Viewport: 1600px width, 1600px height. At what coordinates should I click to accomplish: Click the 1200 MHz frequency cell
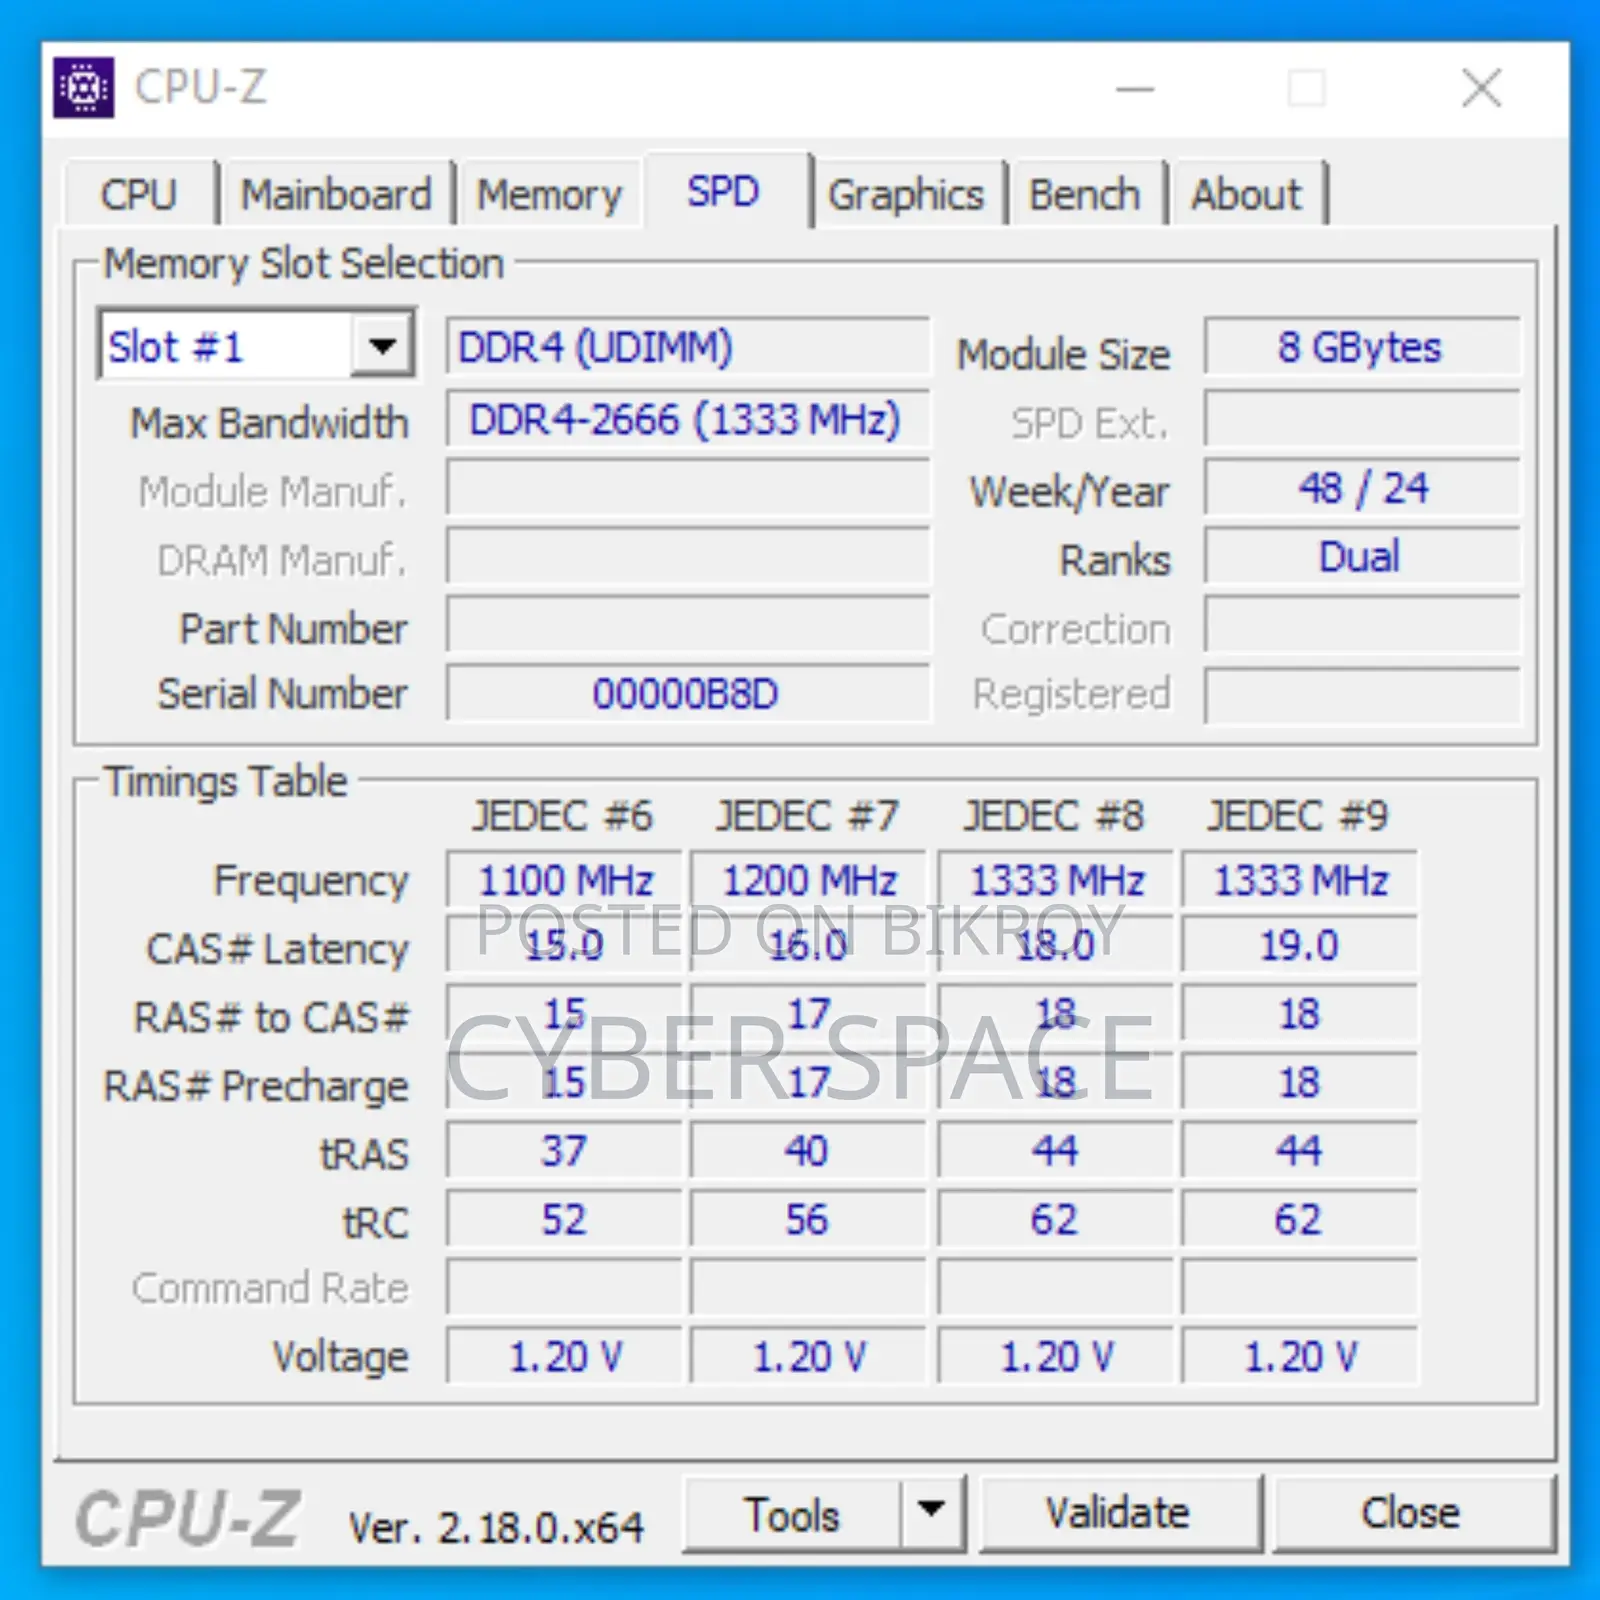tap(809, 880)
